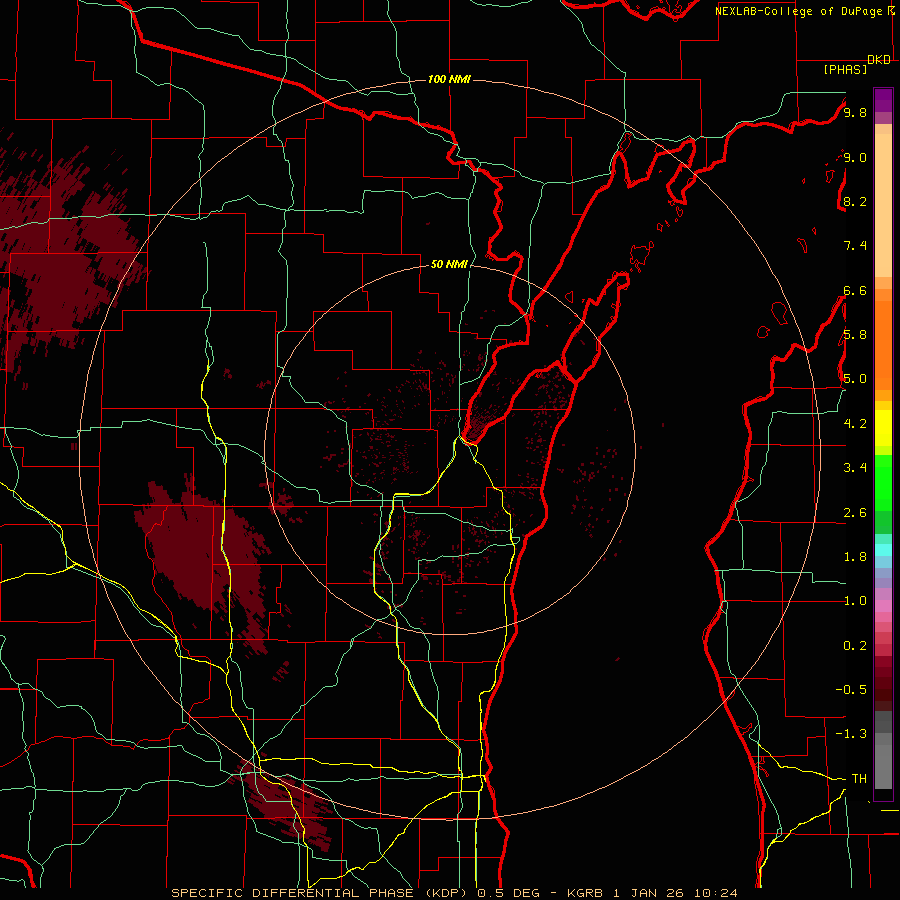Click the 9.8 value on the color scale
This screenshot has width=900, height=900.
tap(855, 113)
